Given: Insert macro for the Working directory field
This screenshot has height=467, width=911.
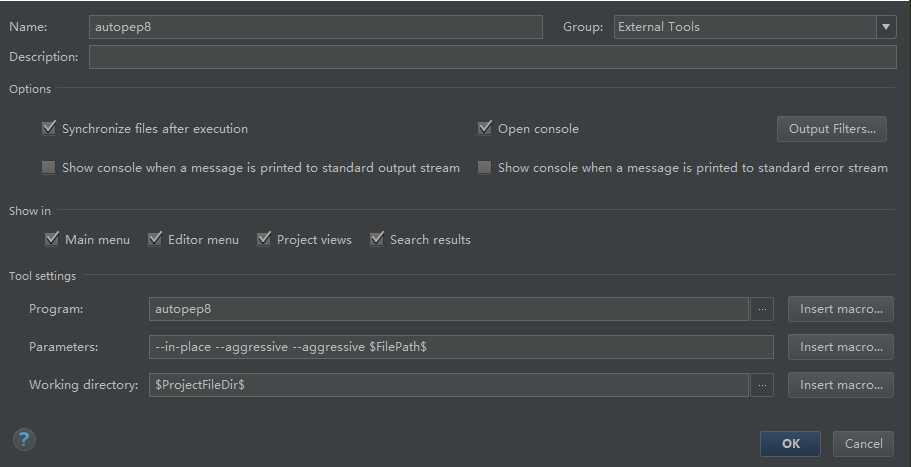Looking at the screenshot, I should point(841,385).
